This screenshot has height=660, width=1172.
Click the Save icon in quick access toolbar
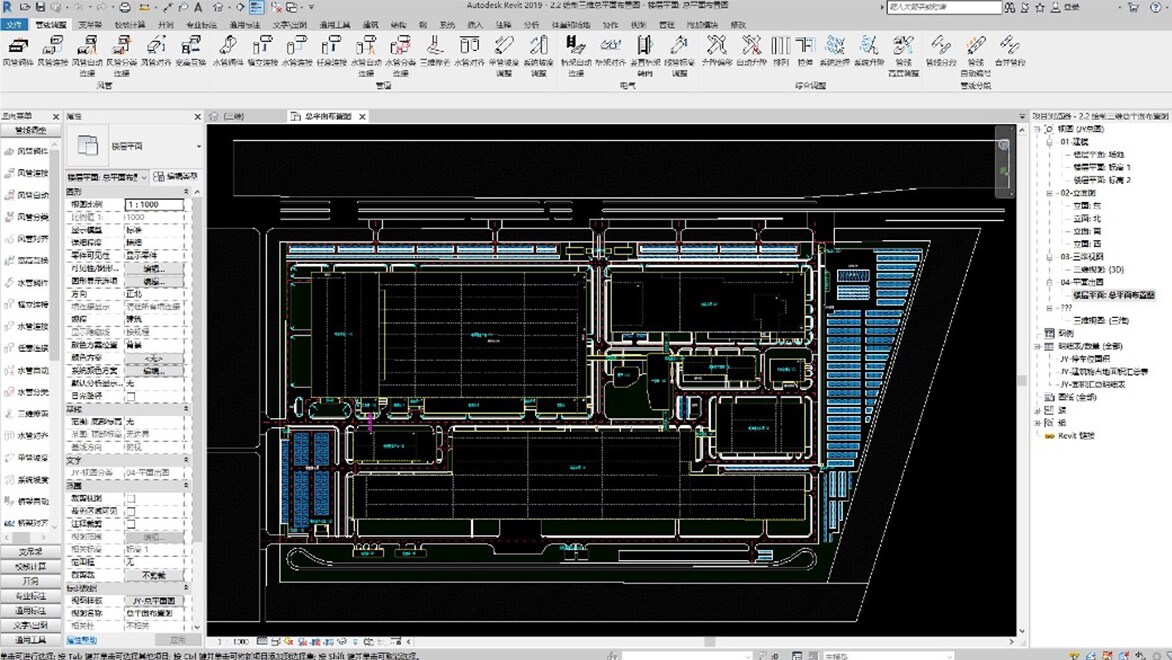pos(40,7)
